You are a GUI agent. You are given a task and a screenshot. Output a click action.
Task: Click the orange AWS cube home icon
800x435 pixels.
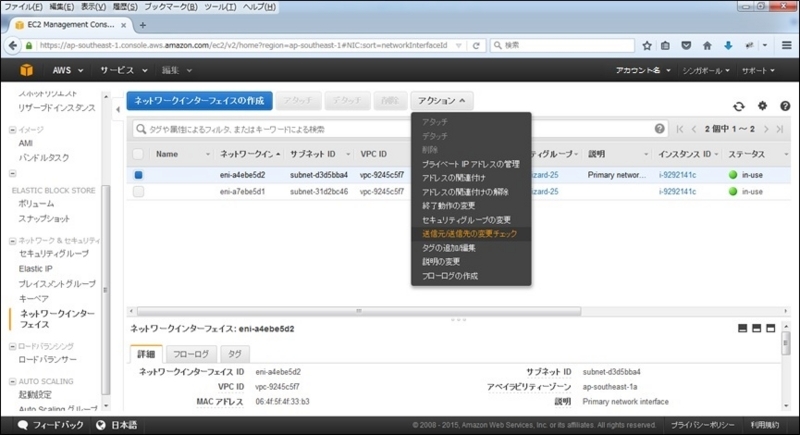click(27, 70)
